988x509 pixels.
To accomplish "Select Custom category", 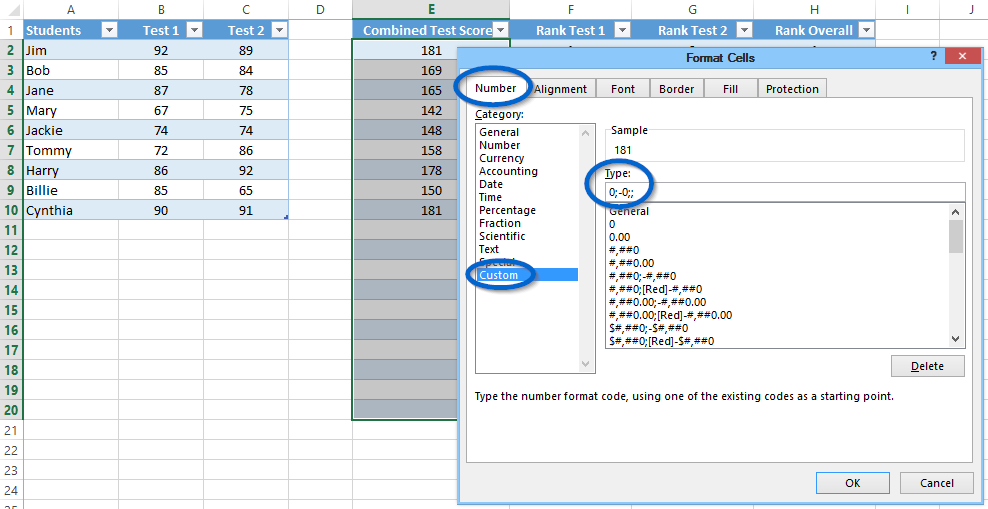I will pos(498,275).
